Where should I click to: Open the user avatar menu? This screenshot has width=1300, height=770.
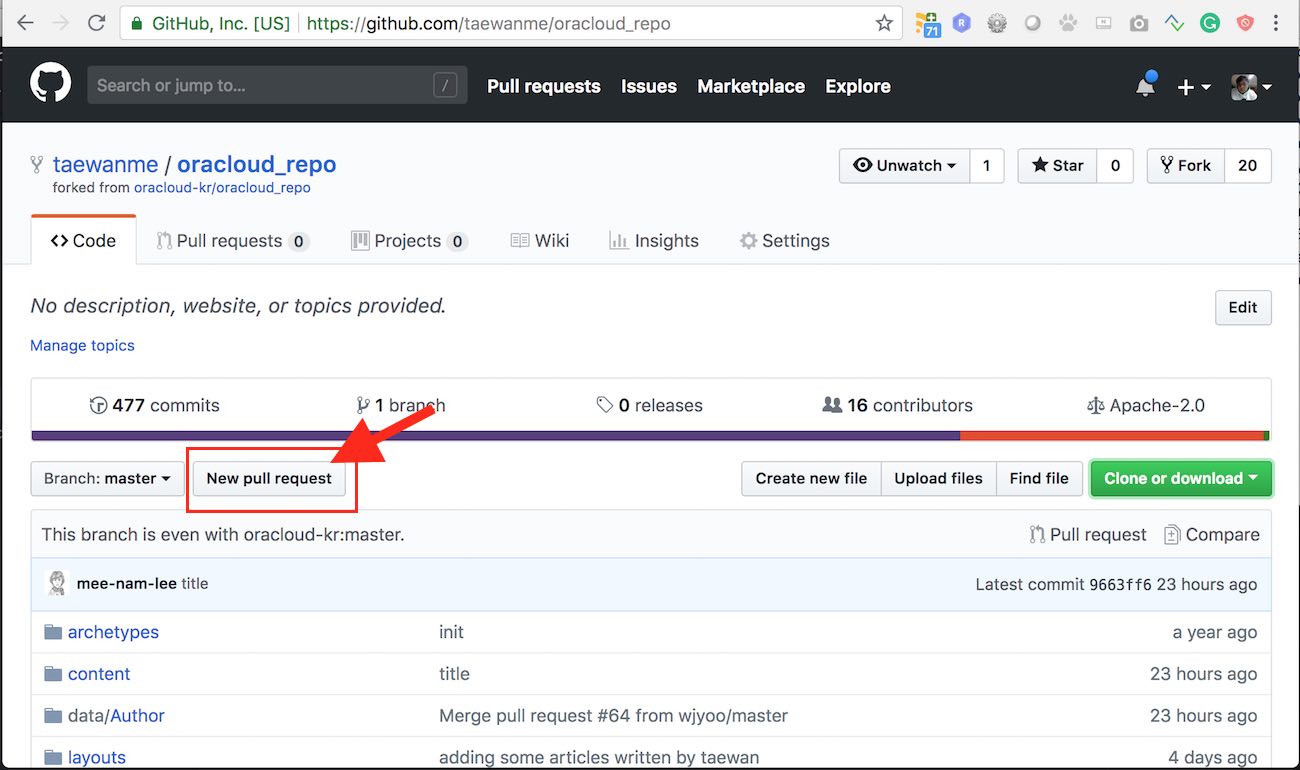1250,87
